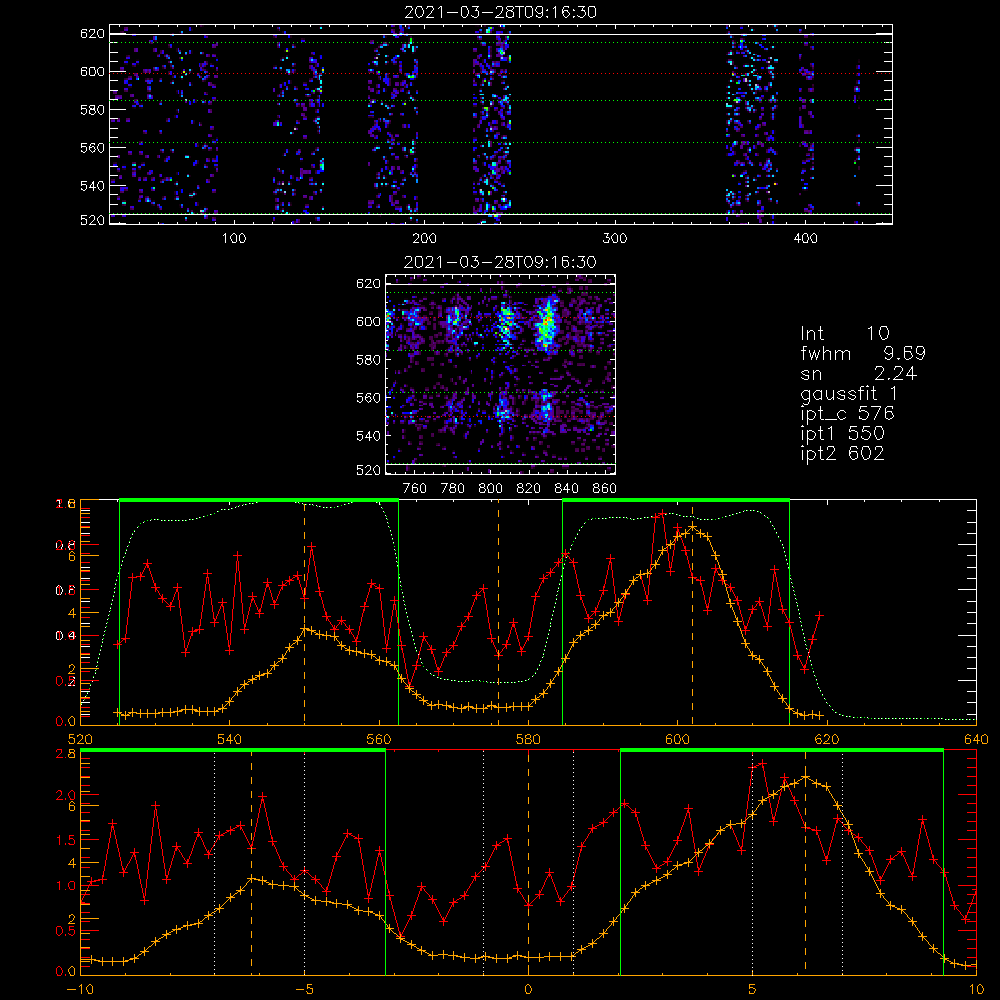1000x1000 pixels.
Task: Click the orange curve peak in the bottom plot
Action: pos(805,777)
